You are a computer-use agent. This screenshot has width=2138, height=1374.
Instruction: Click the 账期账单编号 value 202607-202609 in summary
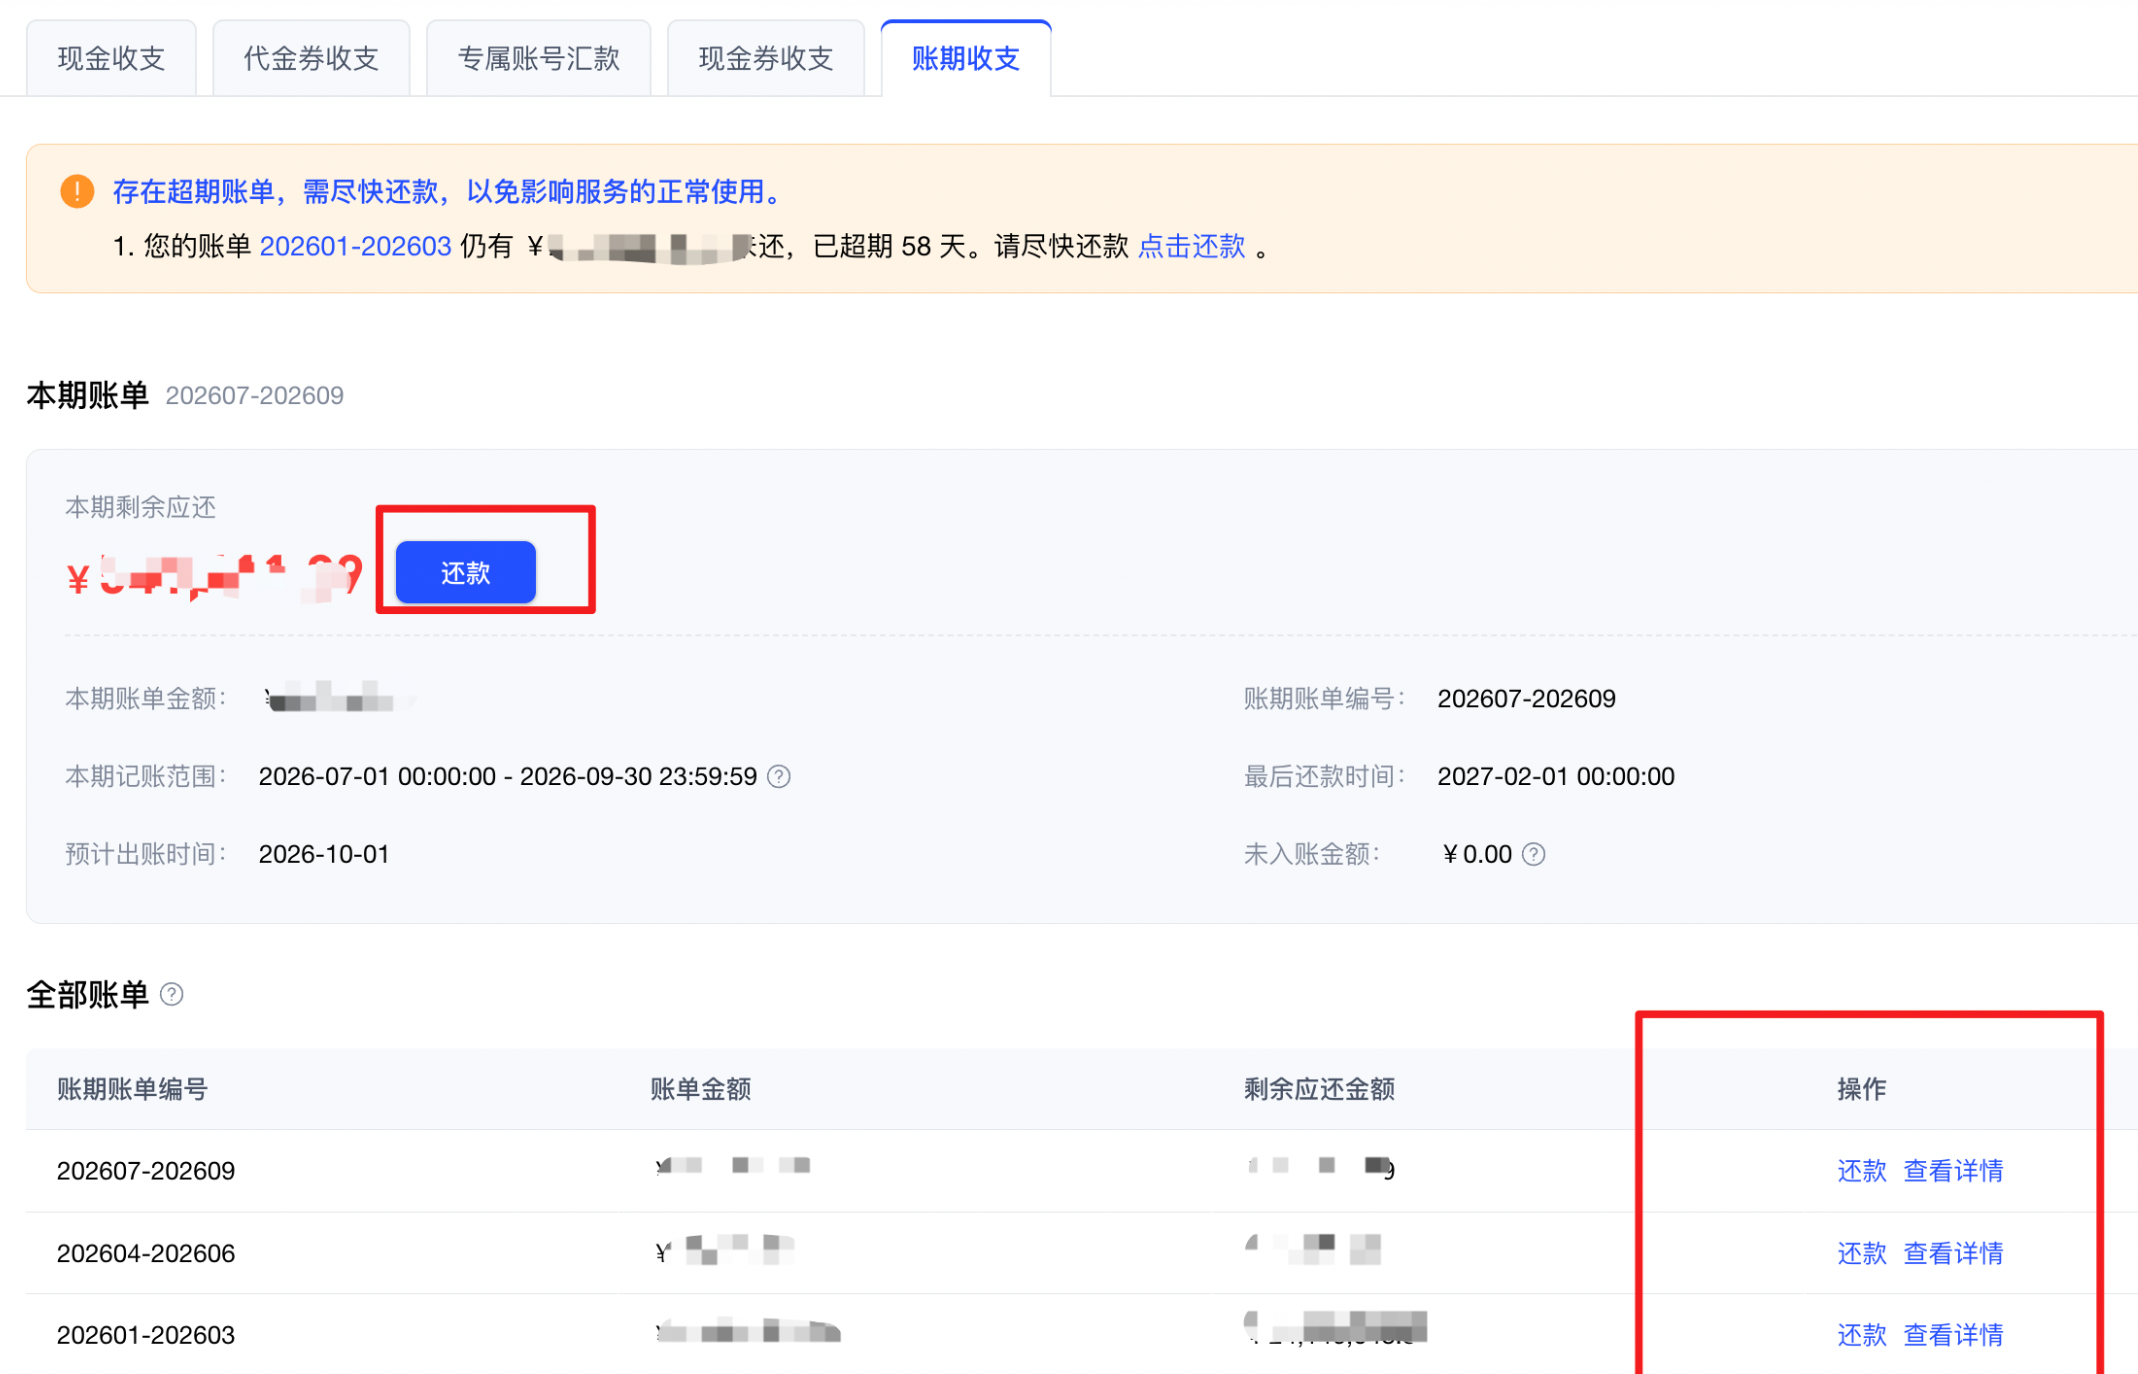tap(1526, 698)
